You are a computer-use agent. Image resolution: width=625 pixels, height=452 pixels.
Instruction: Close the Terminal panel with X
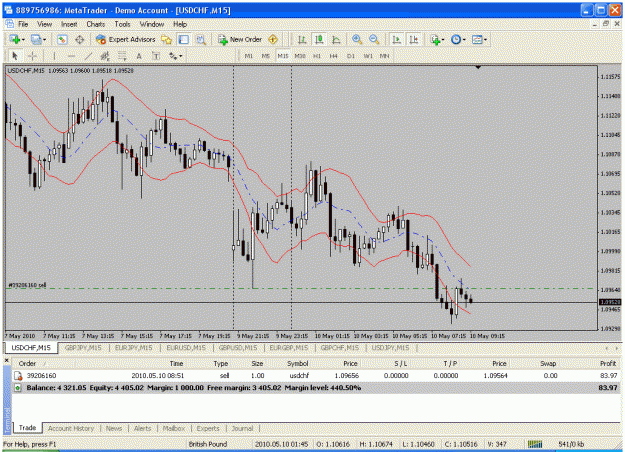6,361
